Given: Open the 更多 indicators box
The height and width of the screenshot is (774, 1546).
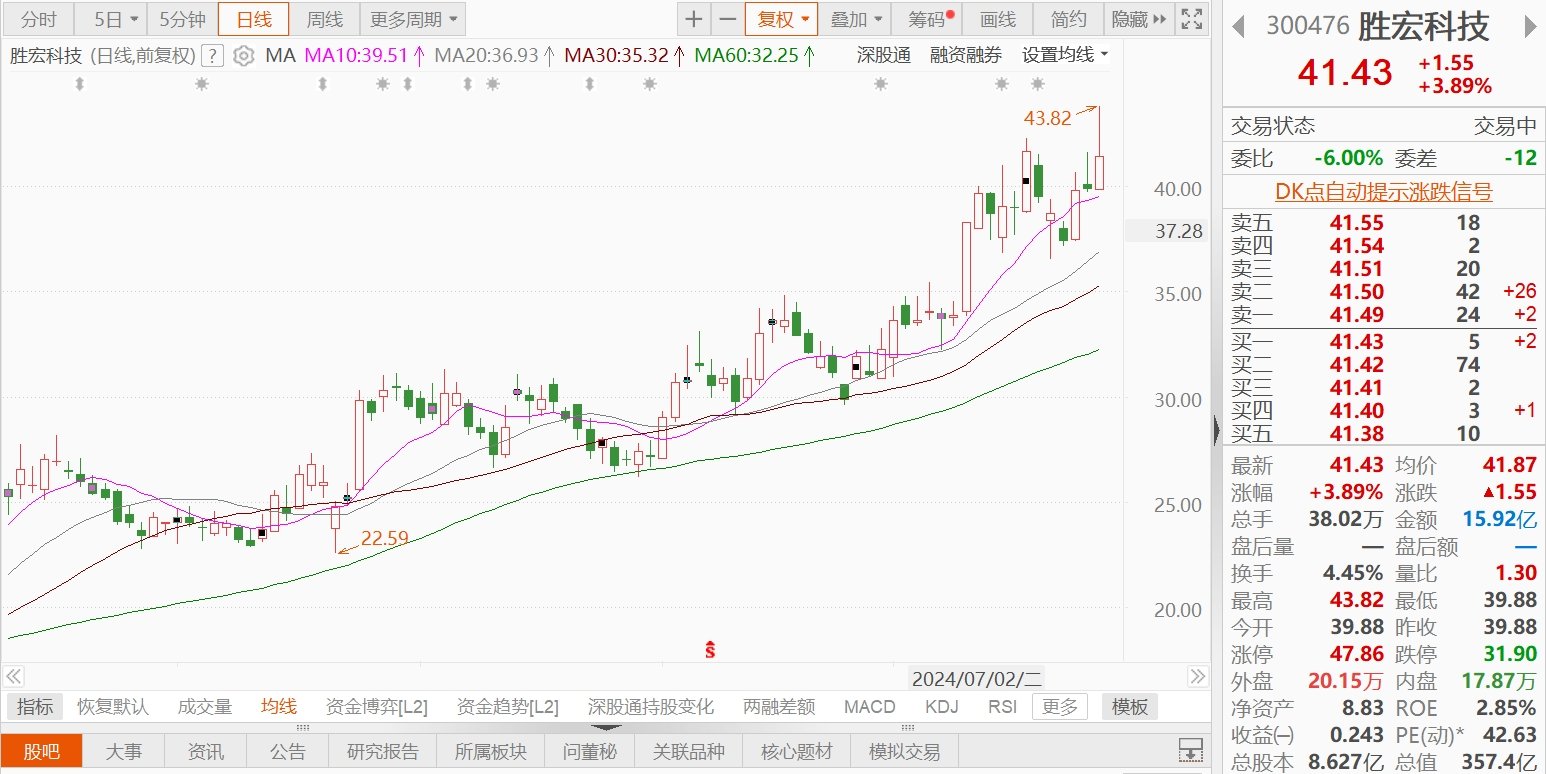Looking at the screenshot, I should pyautogui.click(x=1060, y=707).
